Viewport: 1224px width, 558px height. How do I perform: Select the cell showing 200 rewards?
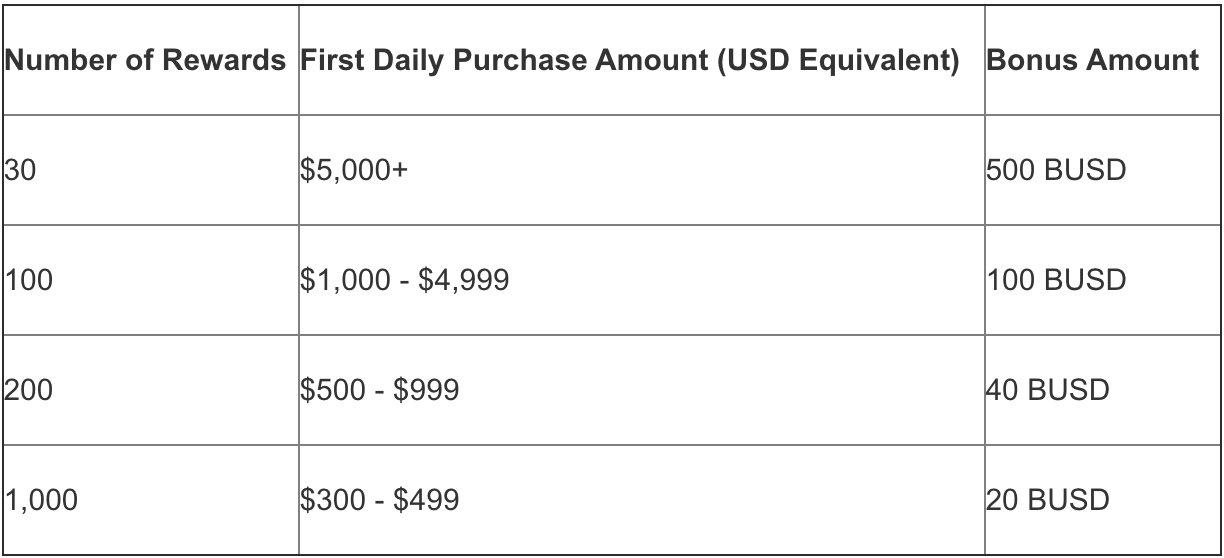pos(150,389)
